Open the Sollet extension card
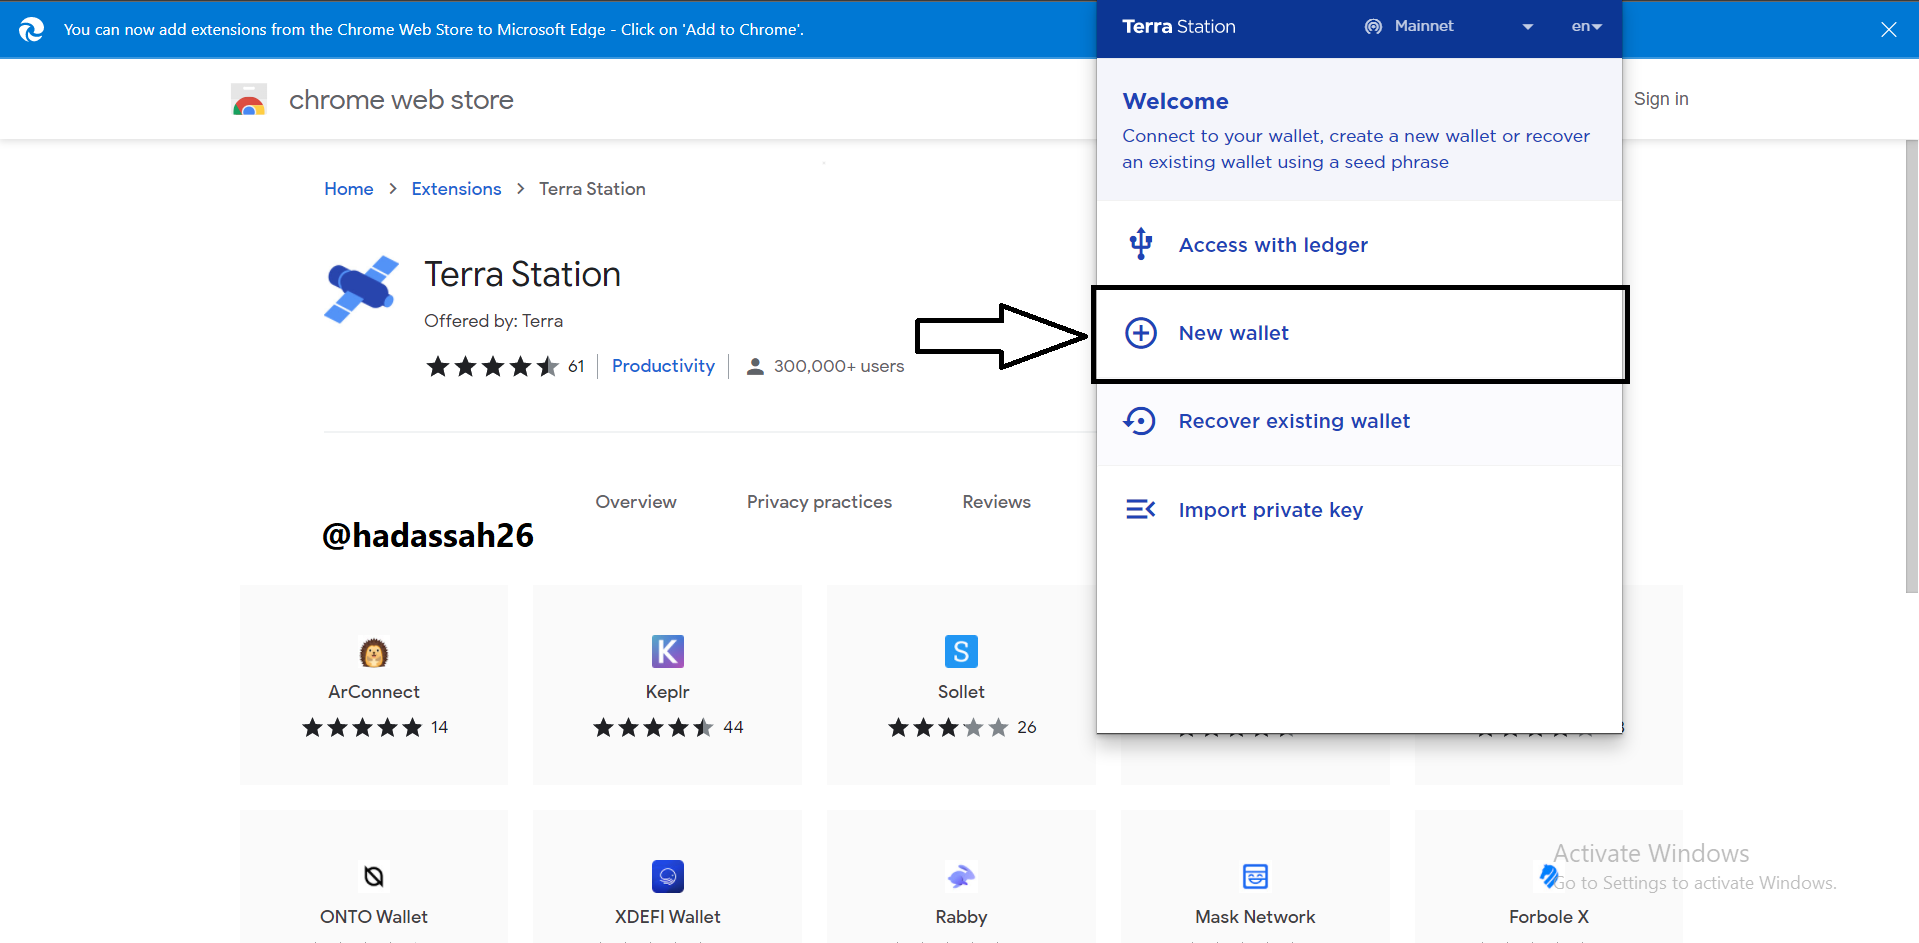This screenshot has height=943, width=1919. click(961, 685)
